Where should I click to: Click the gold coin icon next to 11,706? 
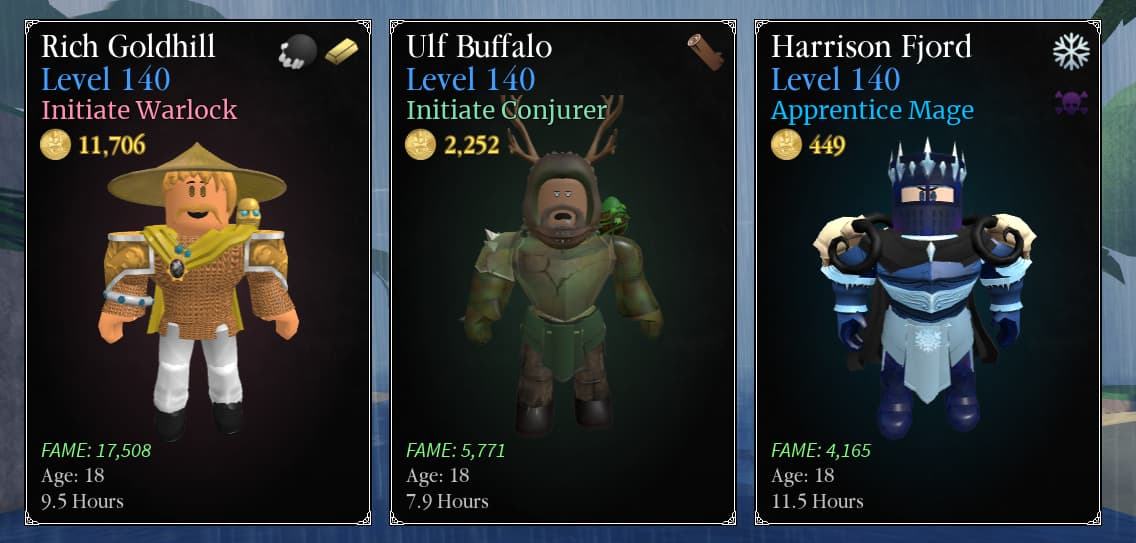[x=56, y=144]
